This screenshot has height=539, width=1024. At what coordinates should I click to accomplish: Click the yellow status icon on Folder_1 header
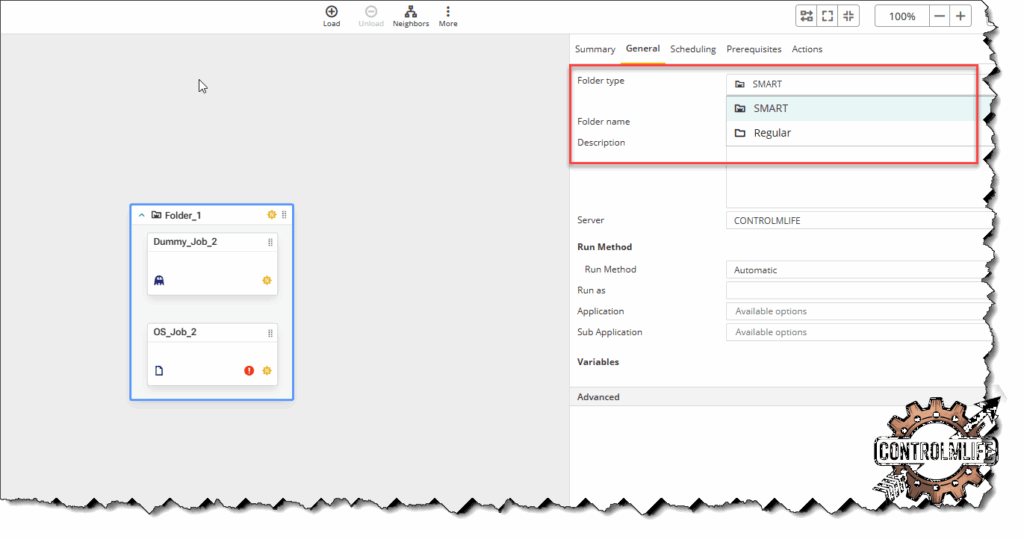pos(271,215)
